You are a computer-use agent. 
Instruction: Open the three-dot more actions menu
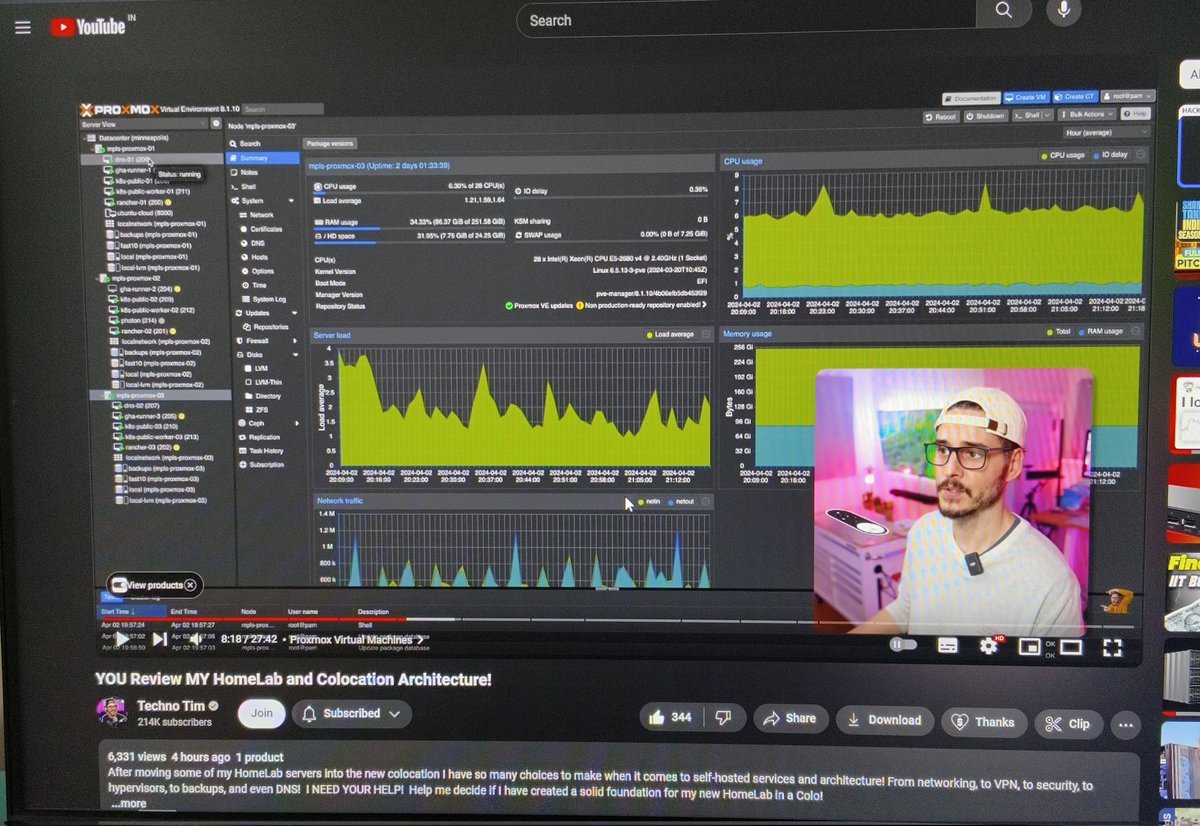pos(1126,725)
